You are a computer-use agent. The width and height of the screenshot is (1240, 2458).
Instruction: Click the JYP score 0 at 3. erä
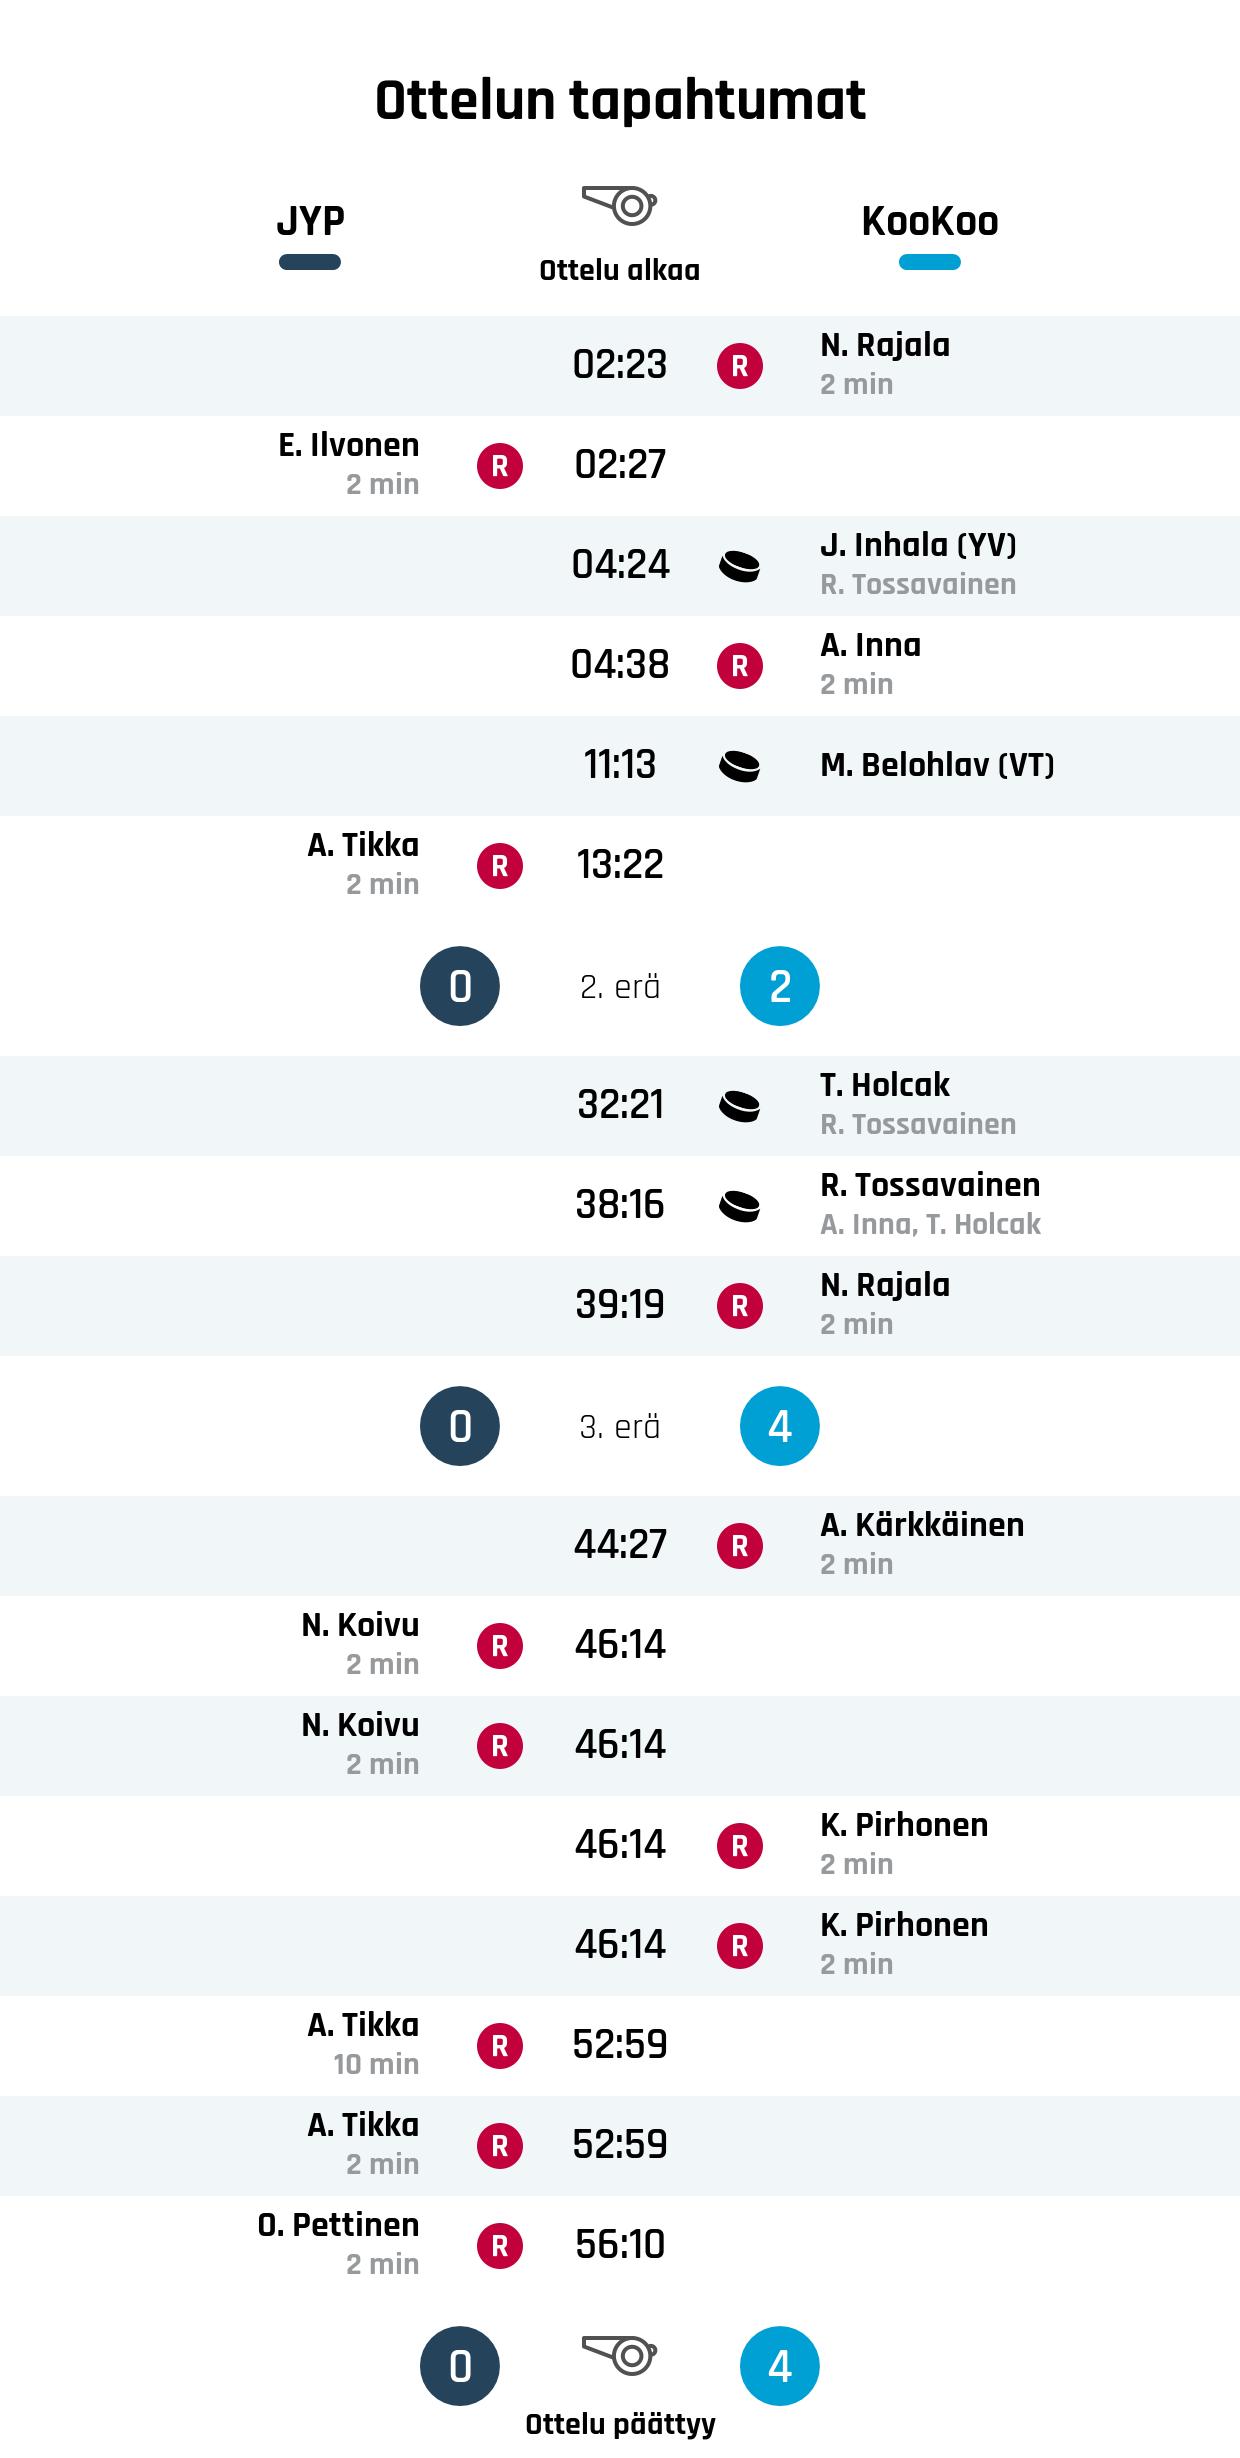click(x=460, y=1426)
